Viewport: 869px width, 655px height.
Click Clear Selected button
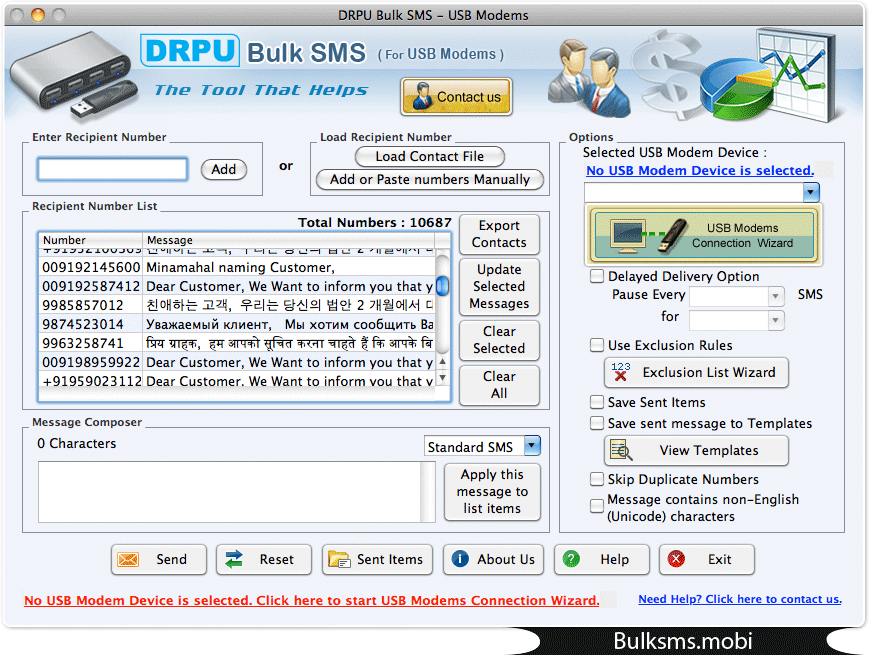(x=499, y=340)
